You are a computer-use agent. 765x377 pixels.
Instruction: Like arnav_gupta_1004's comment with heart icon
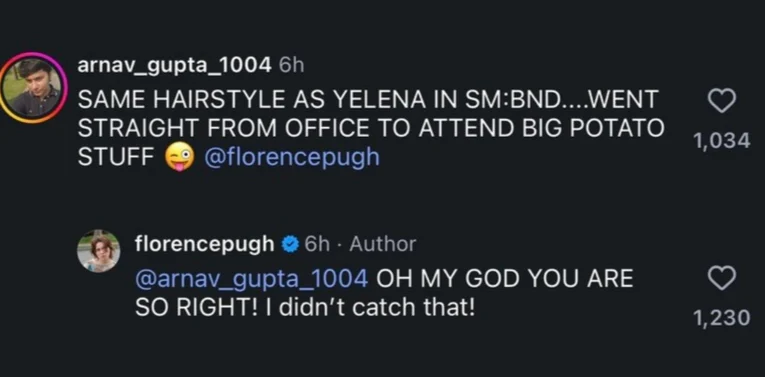(x=721, y=101)
